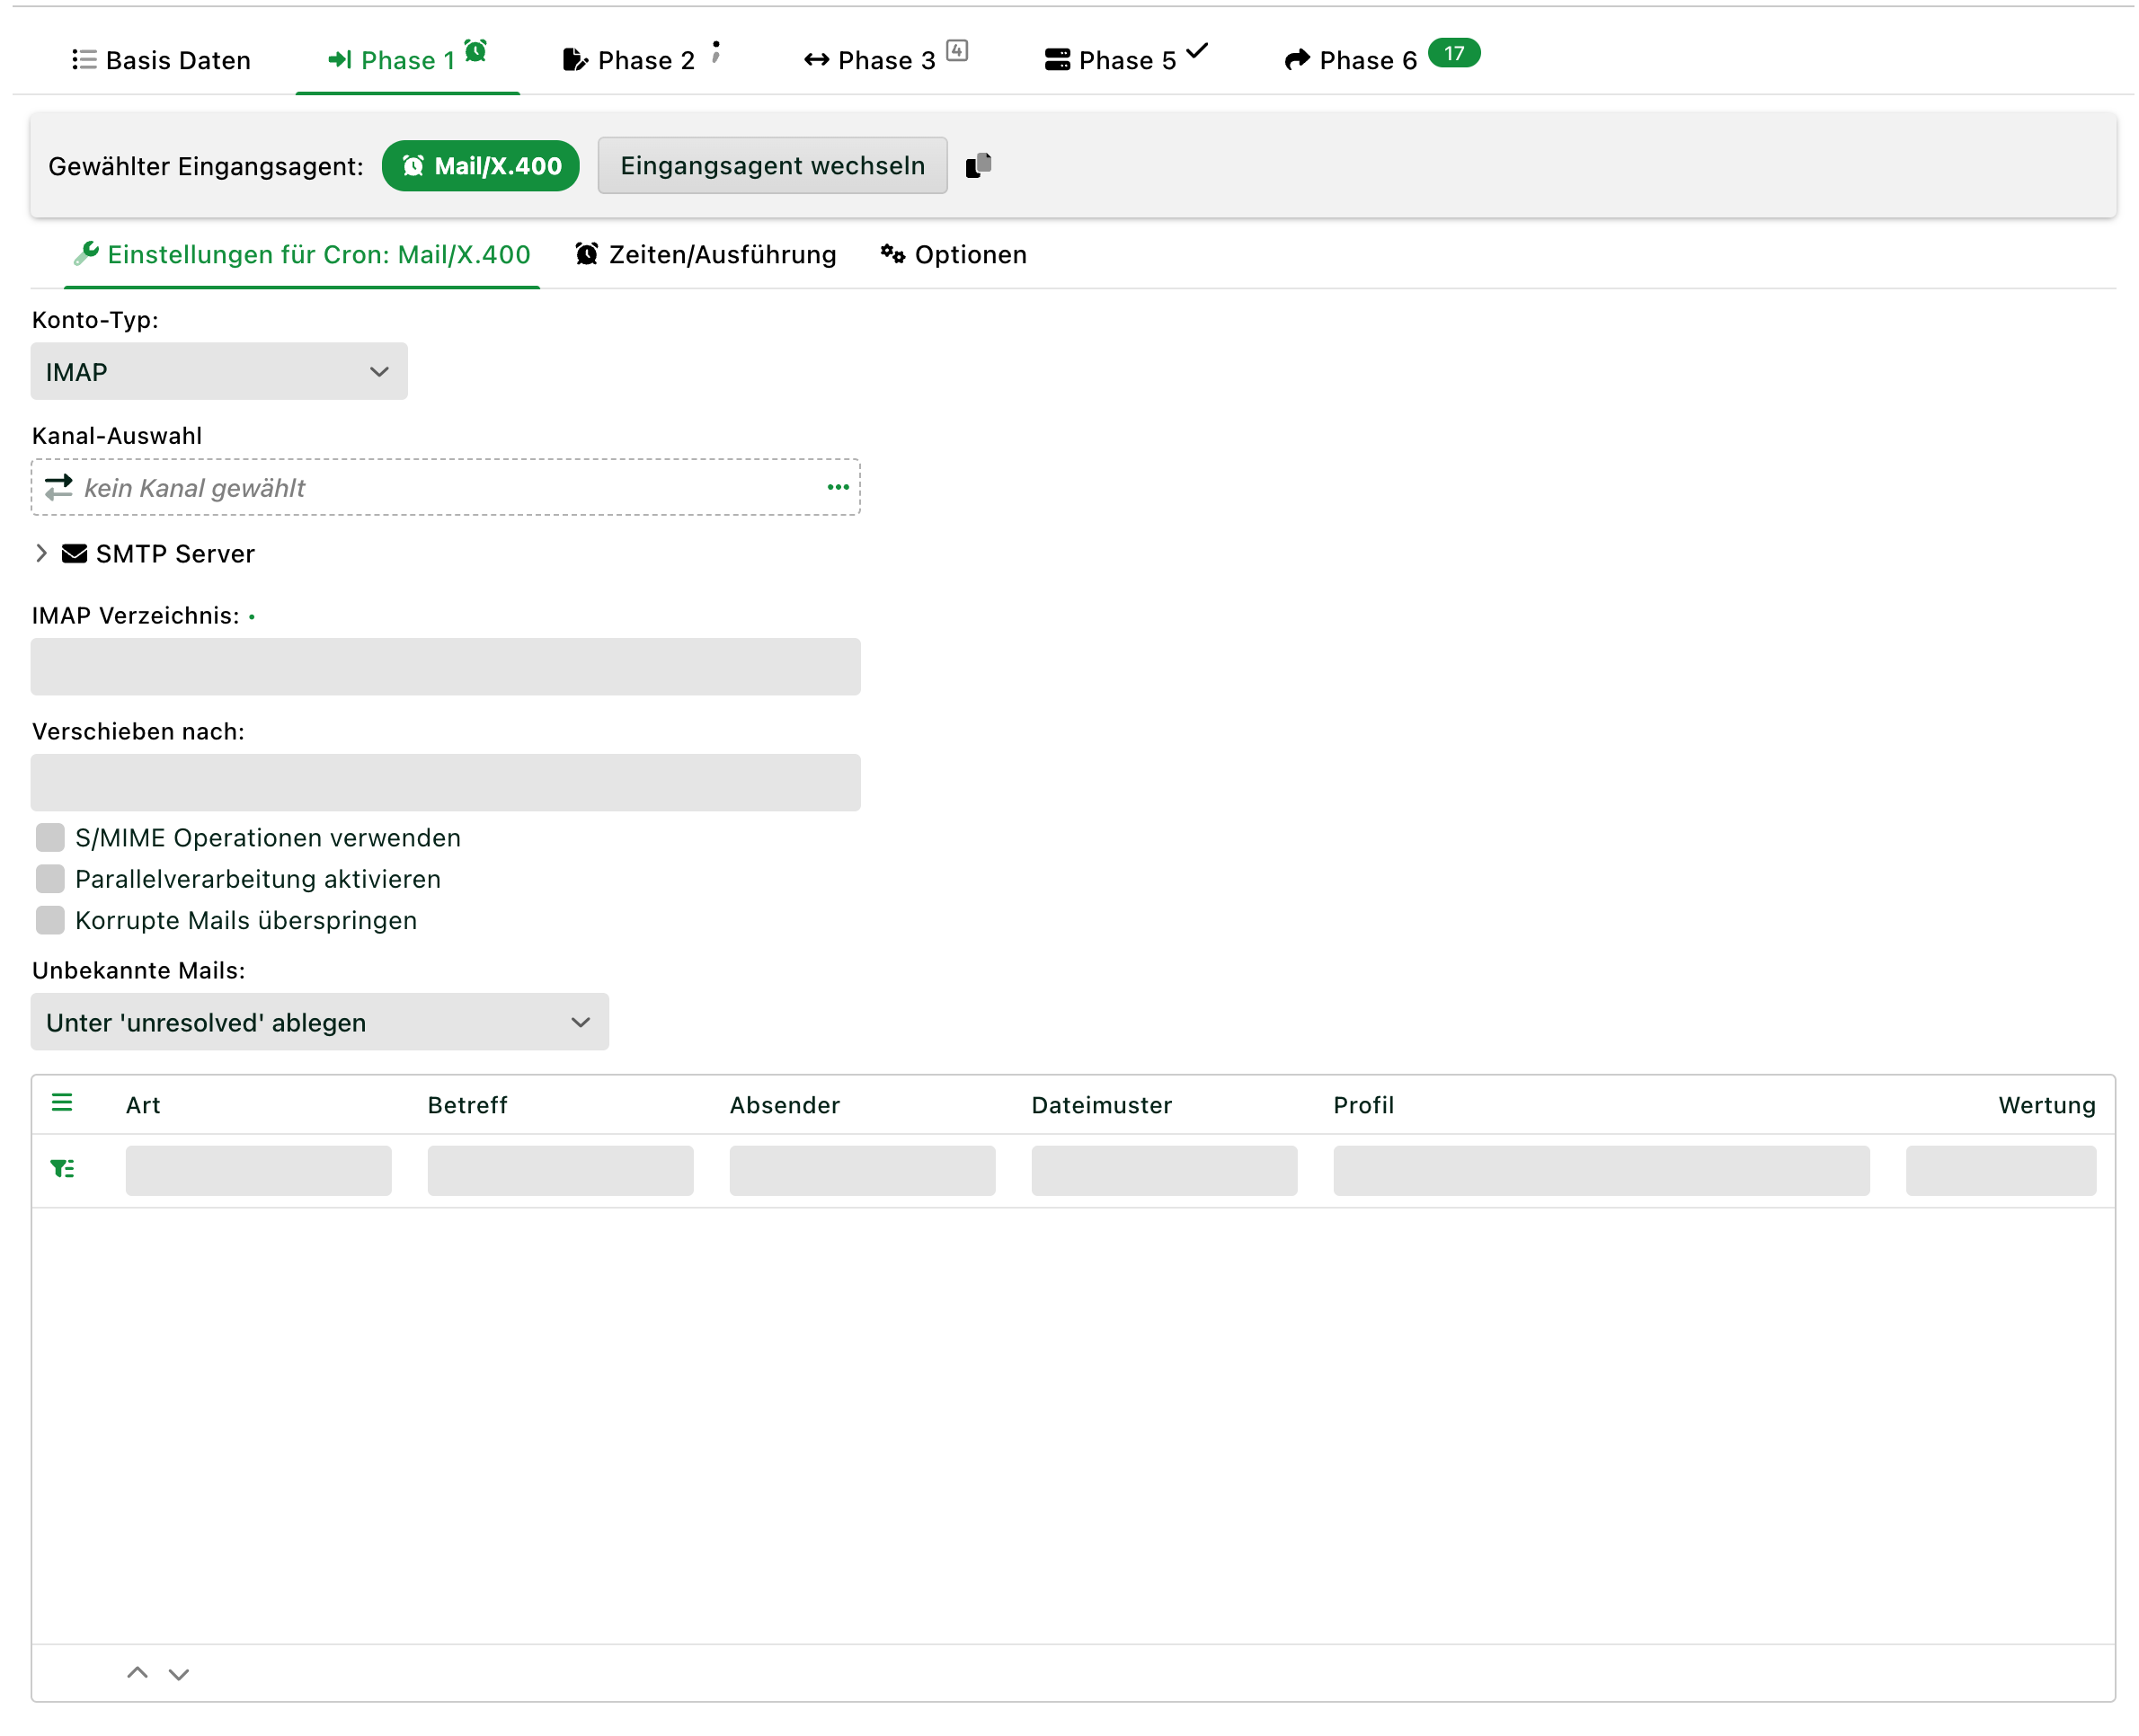
Task: Check Korrupte Mails überspringen
Action: pos(50,919)
